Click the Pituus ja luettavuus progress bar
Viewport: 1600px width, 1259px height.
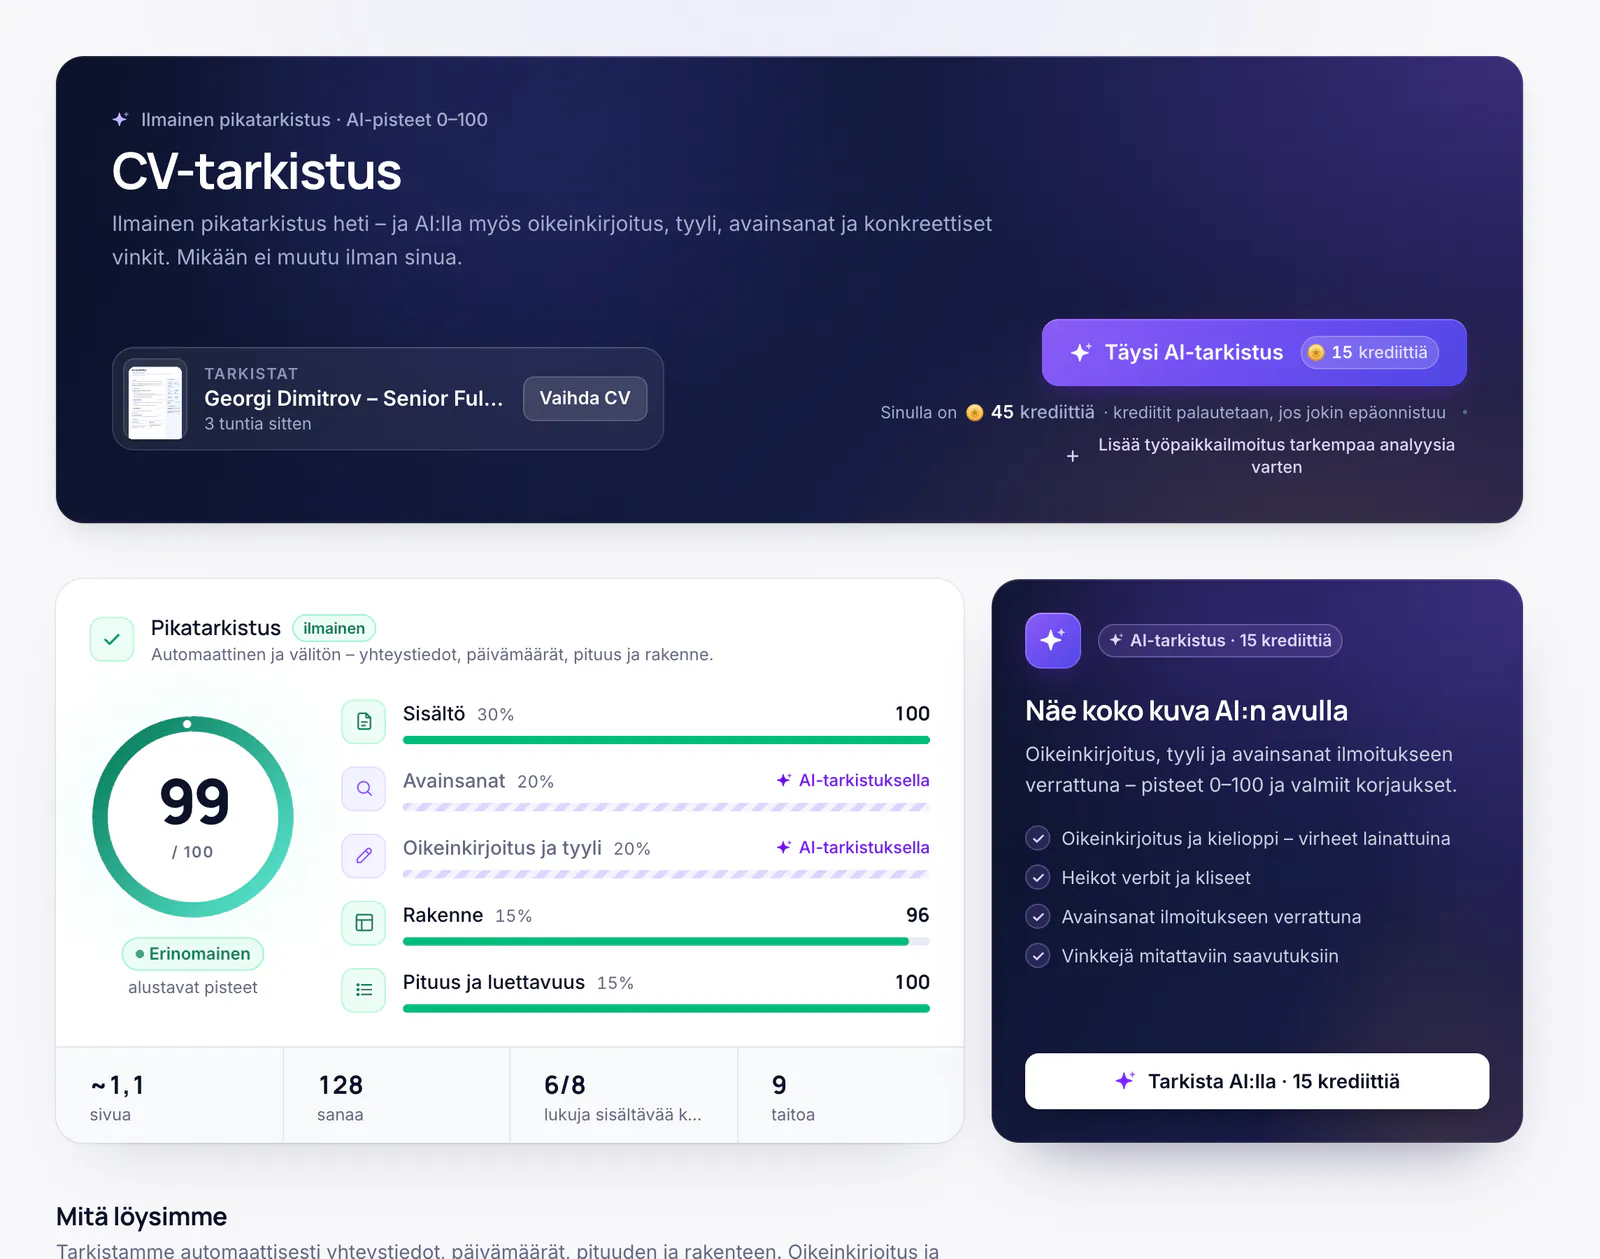click(x=666, y=1008)
